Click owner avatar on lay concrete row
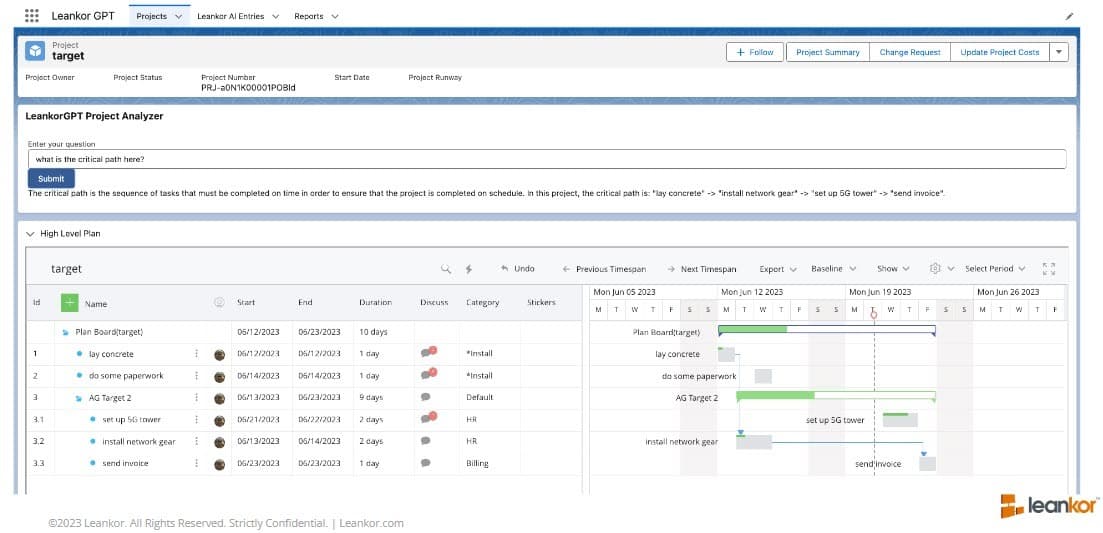This screenshot has height=533, width=1103. coord(219,354)
